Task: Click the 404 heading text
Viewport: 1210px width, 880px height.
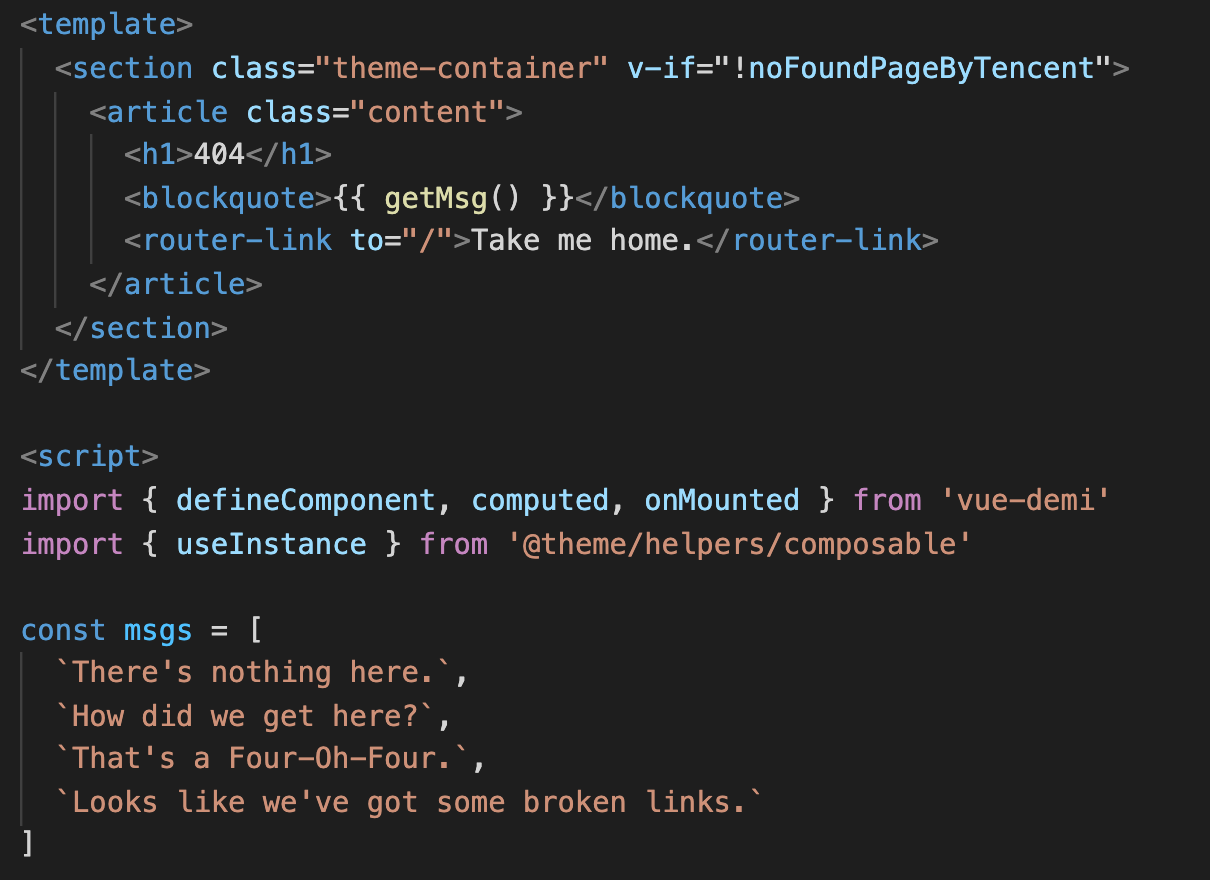Action: [219, 155]
